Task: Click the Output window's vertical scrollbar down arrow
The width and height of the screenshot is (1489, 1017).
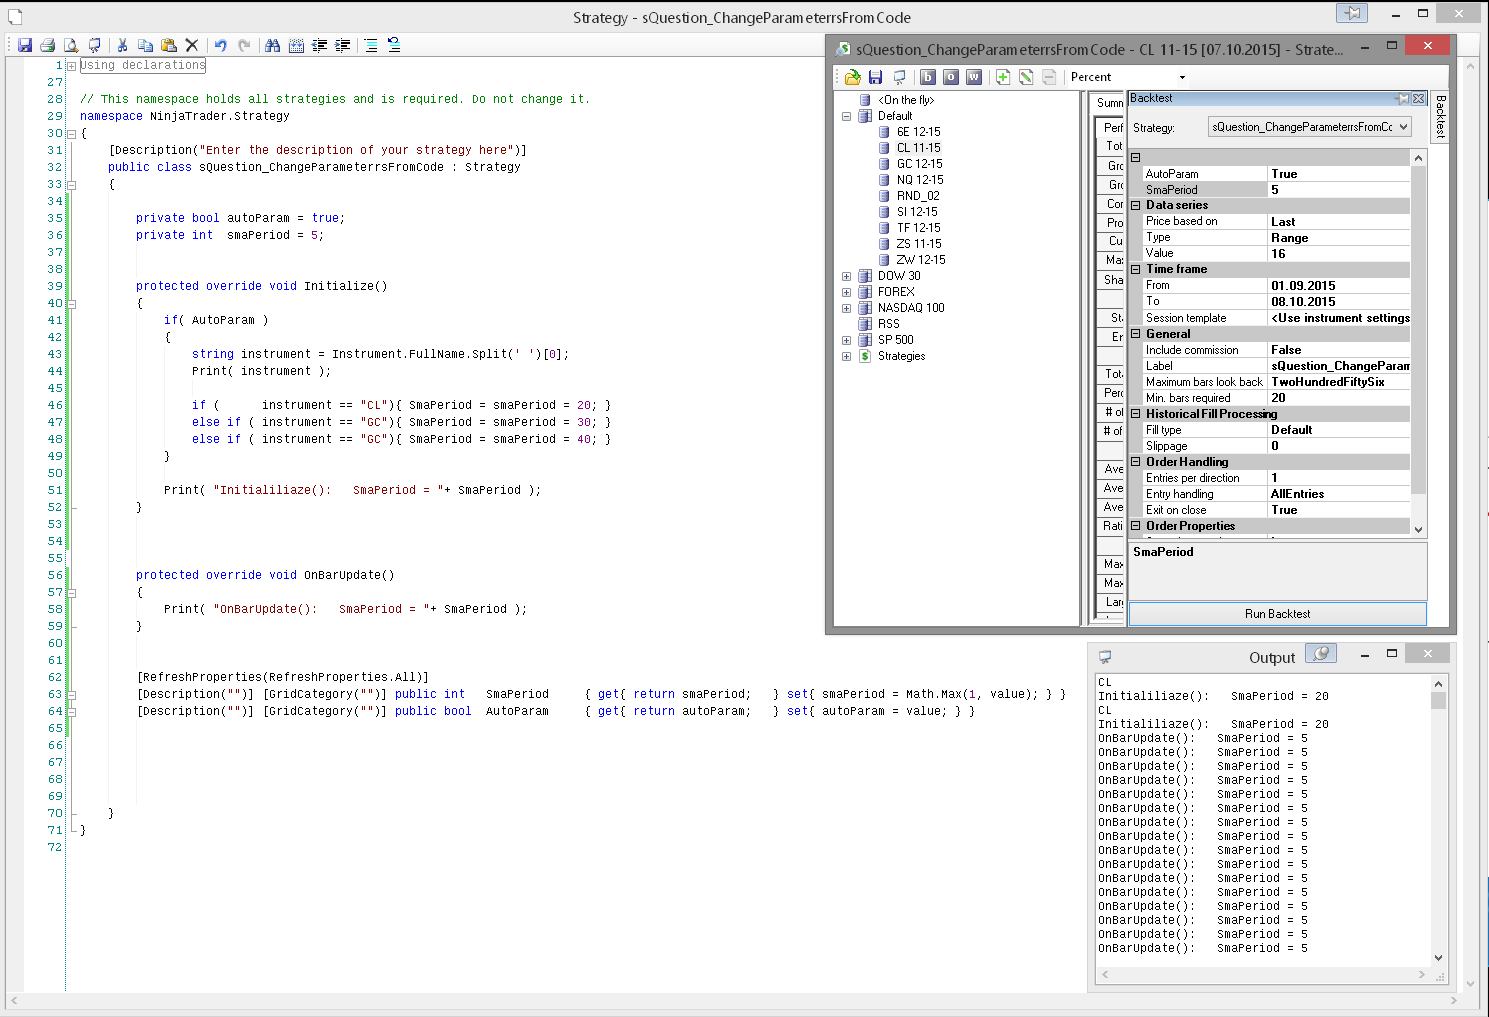Action: [1438, 957]
